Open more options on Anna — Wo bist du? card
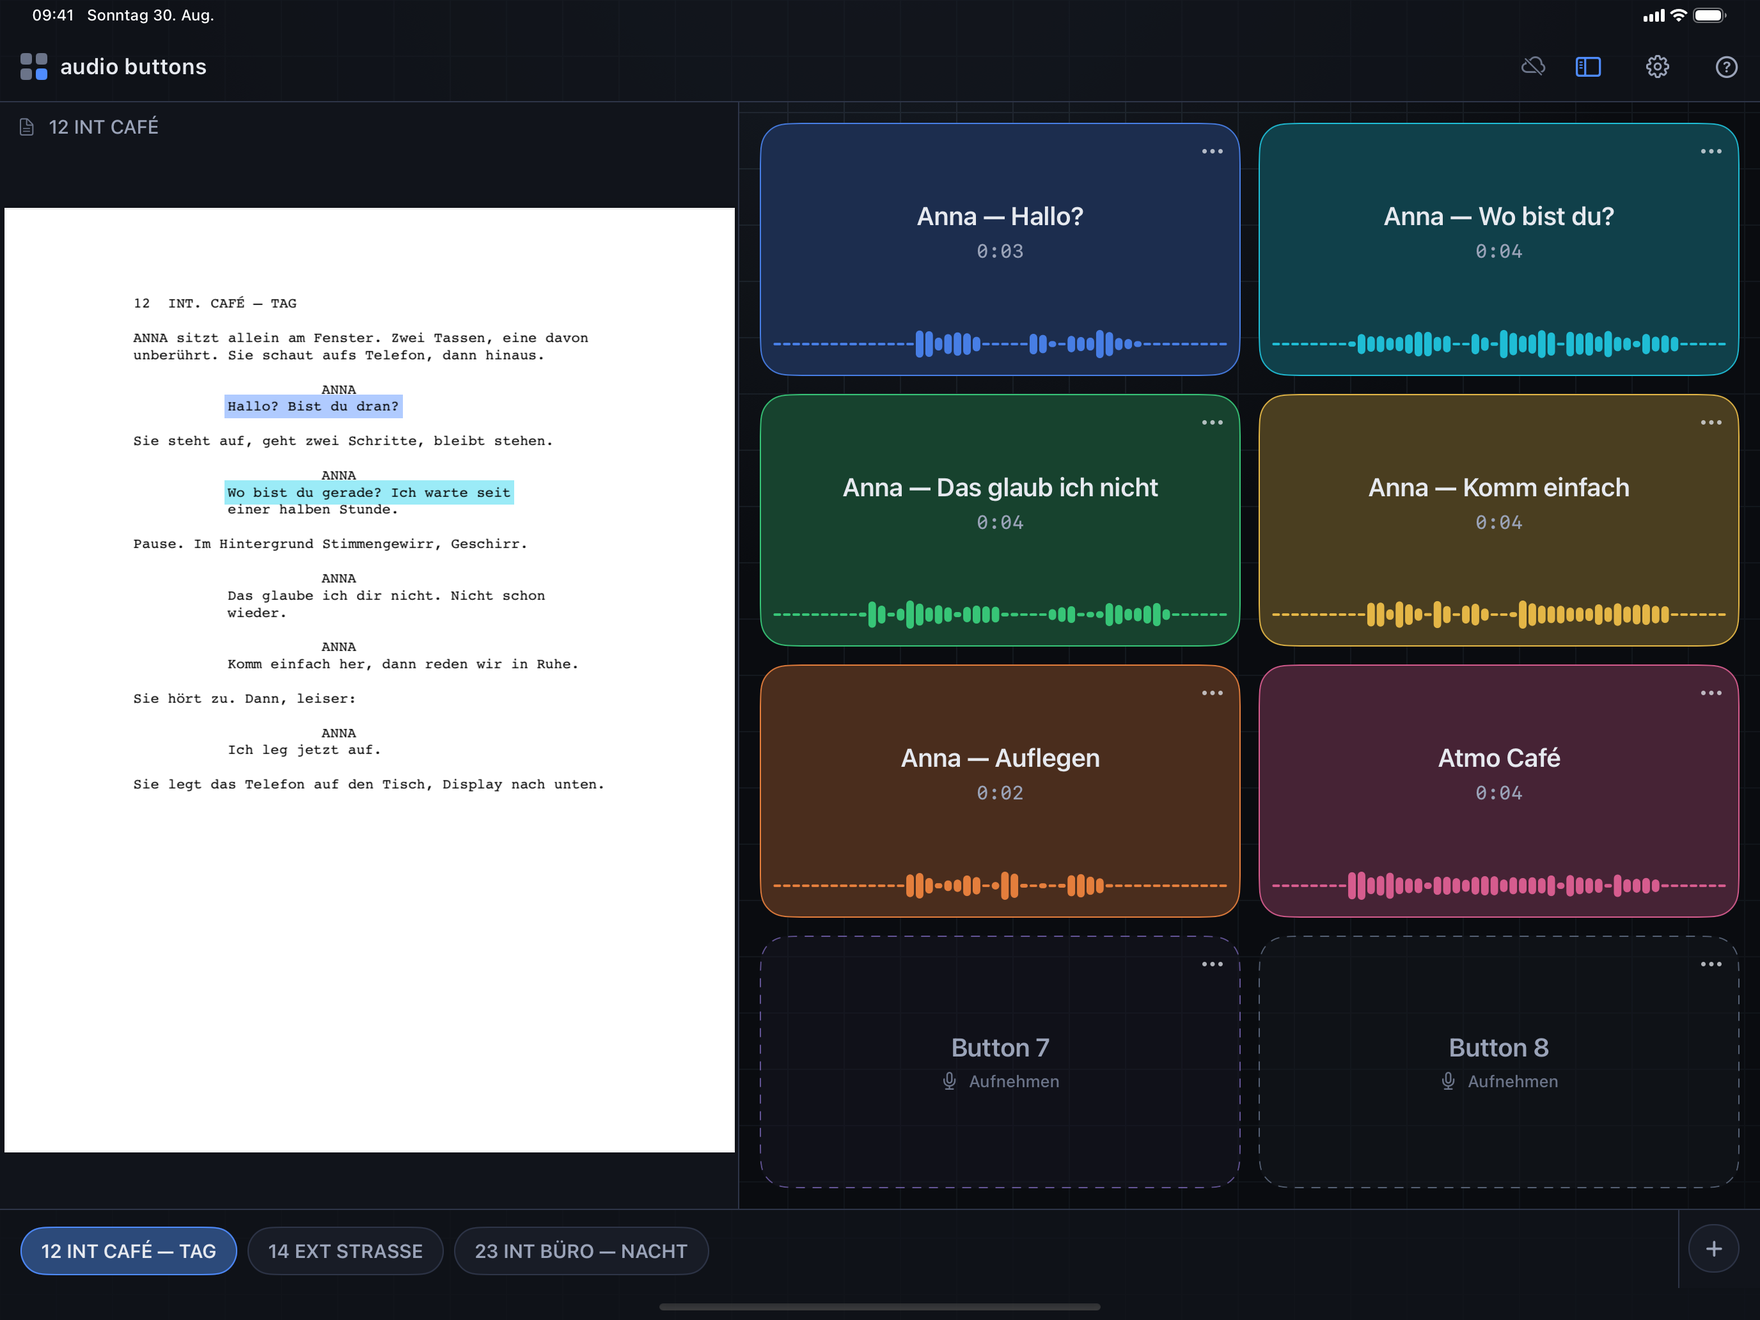 click(x=1711, y=151)
